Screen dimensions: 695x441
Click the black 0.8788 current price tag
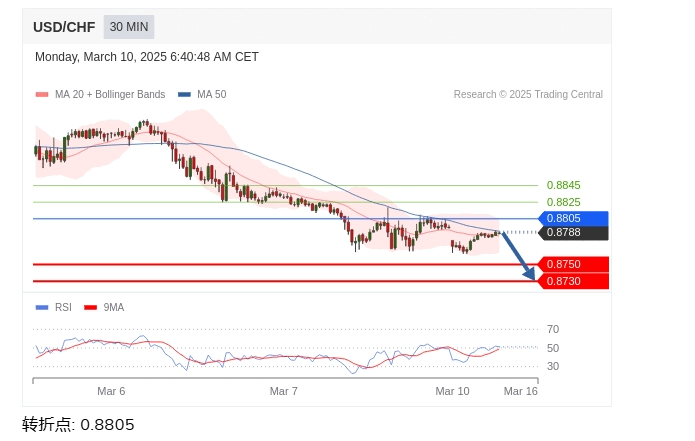point(573,233)
